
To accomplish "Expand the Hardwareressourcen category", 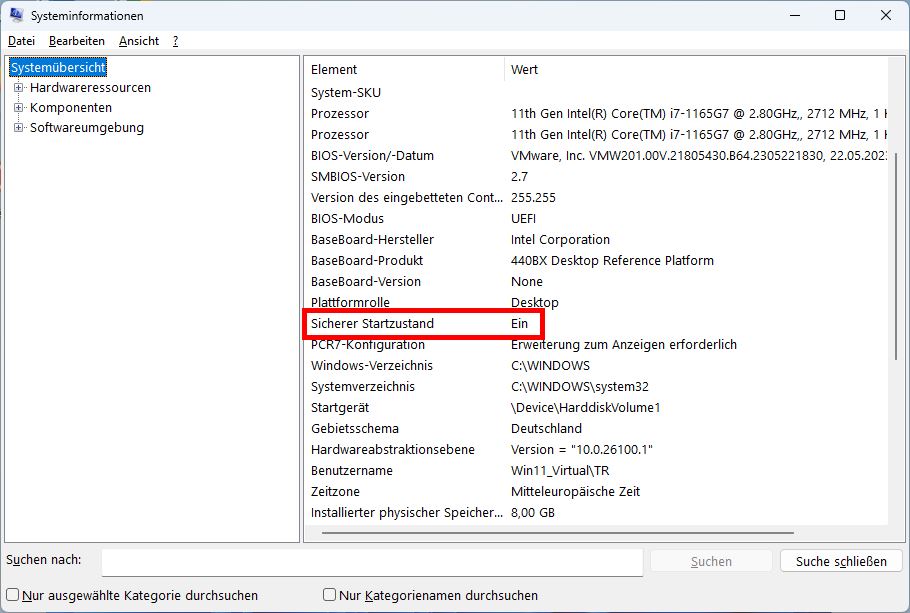I will click(19, 88).
